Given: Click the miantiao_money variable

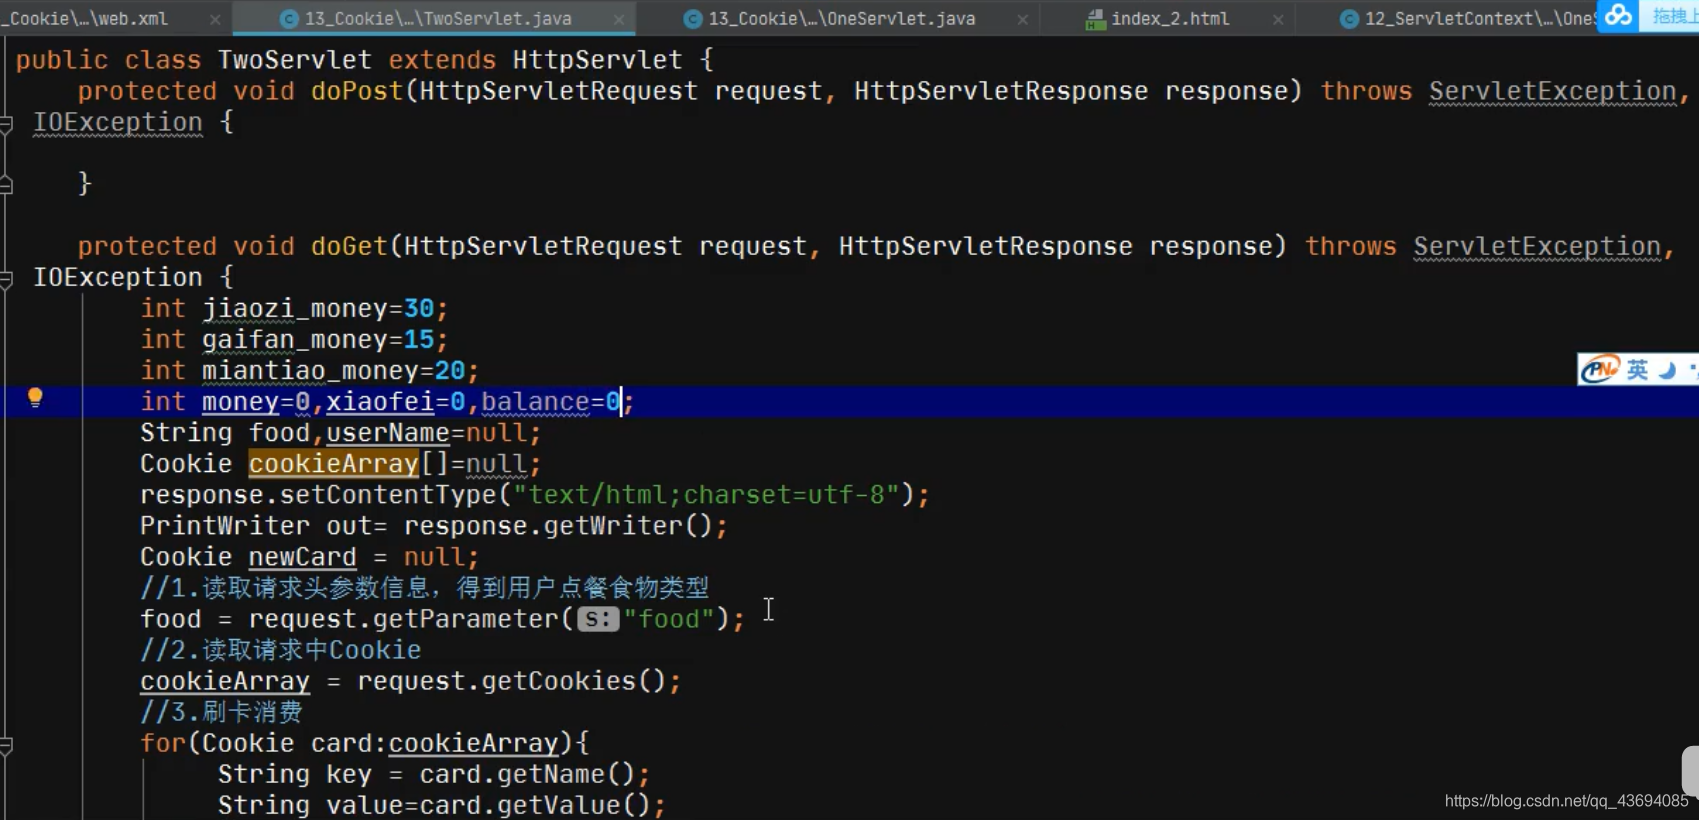Looking at the screenshot, I should (x=310, y=370).
